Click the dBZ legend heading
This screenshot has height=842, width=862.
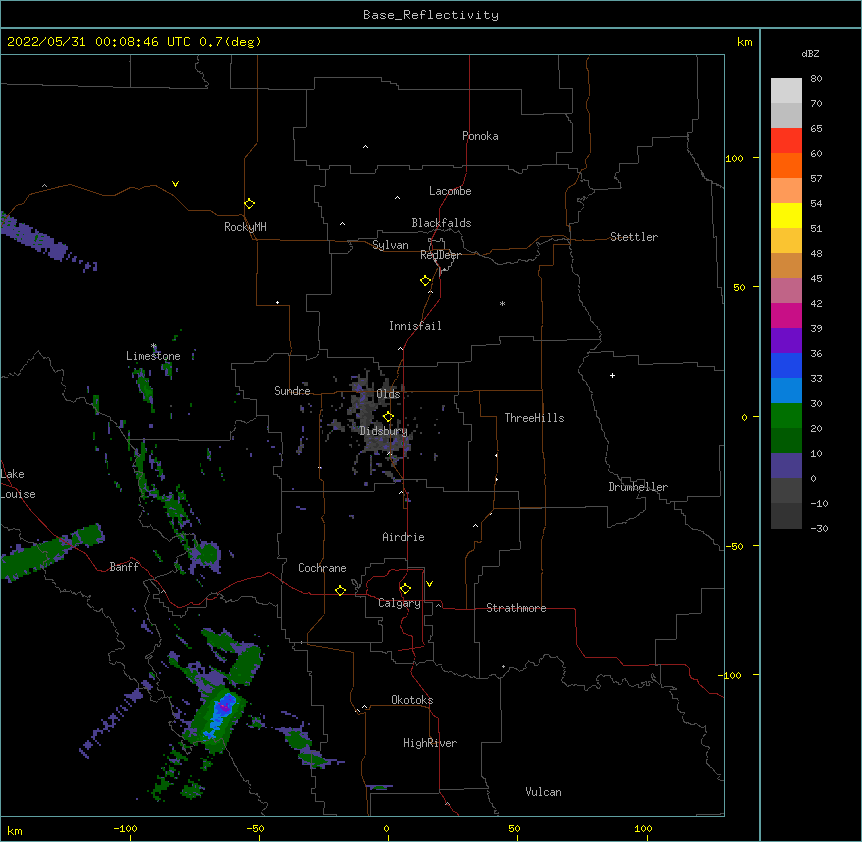pyautogui.click(x=810, y=53)
